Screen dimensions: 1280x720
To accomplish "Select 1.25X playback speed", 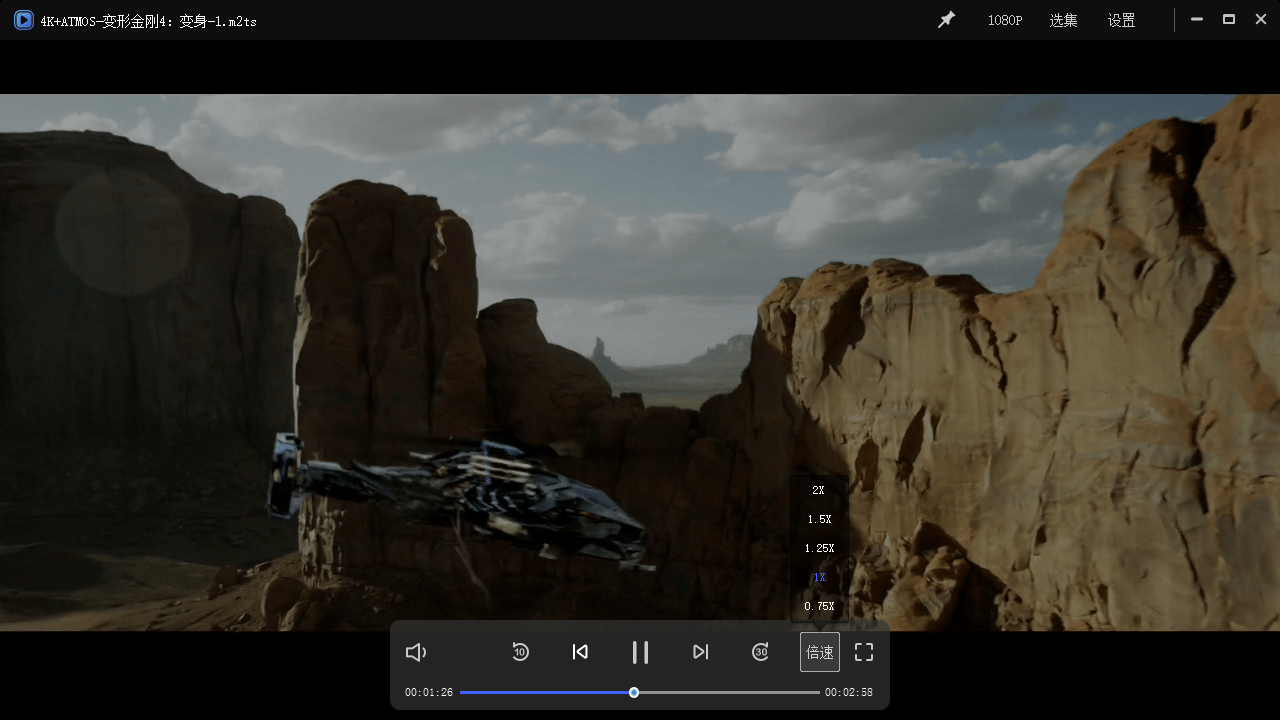I will point(819,549).
